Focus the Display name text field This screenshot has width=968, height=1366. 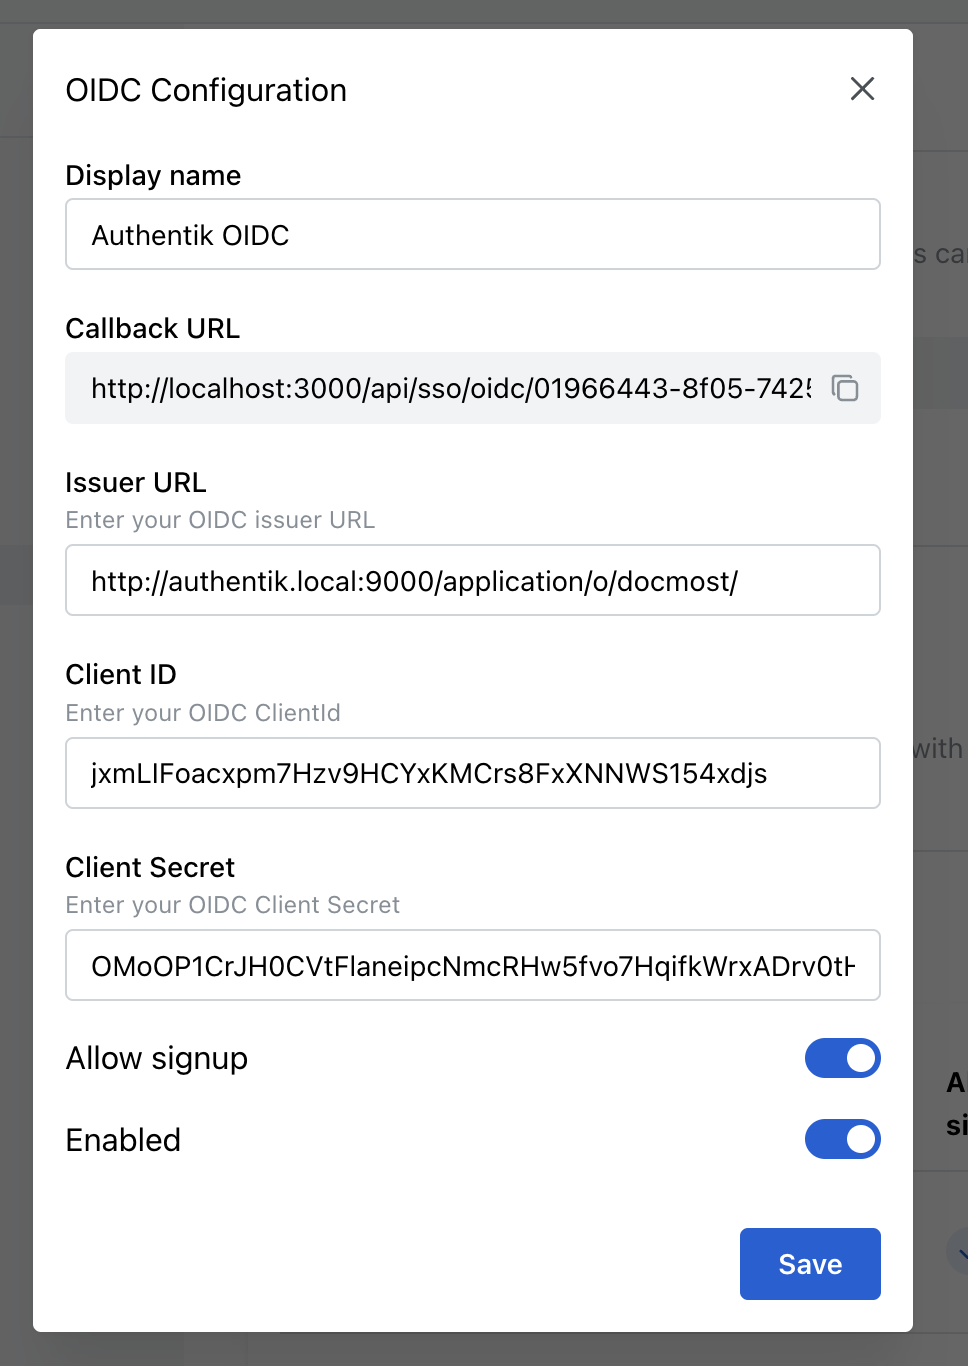point(472,235)
